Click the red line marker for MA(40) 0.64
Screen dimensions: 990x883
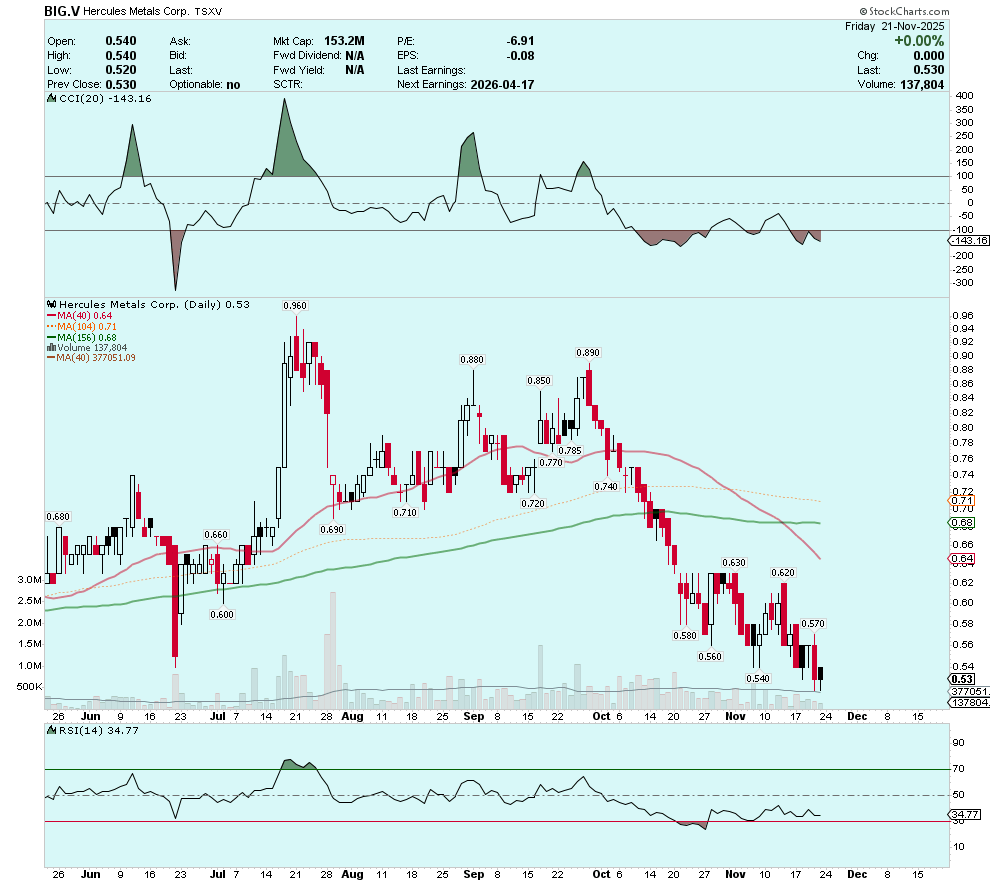[52, 316]
